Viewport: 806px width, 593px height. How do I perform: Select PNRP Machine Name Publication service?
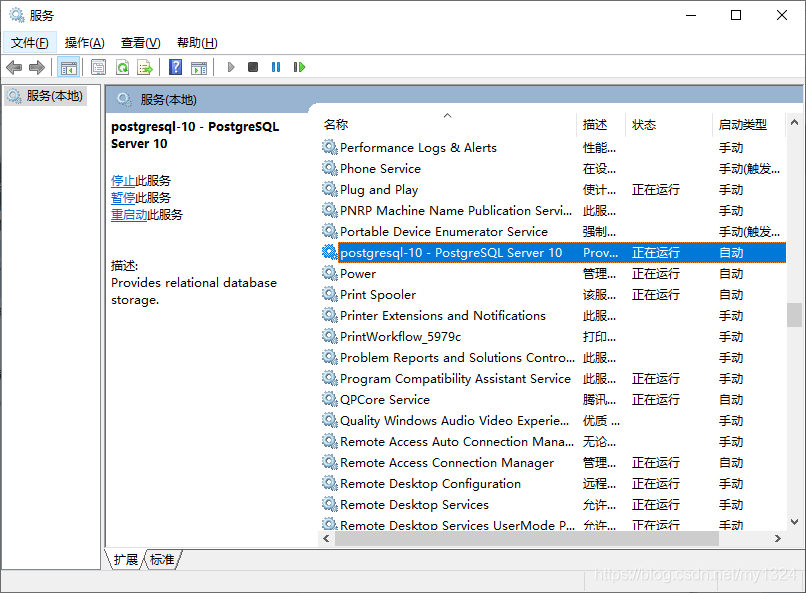(456, 211)
